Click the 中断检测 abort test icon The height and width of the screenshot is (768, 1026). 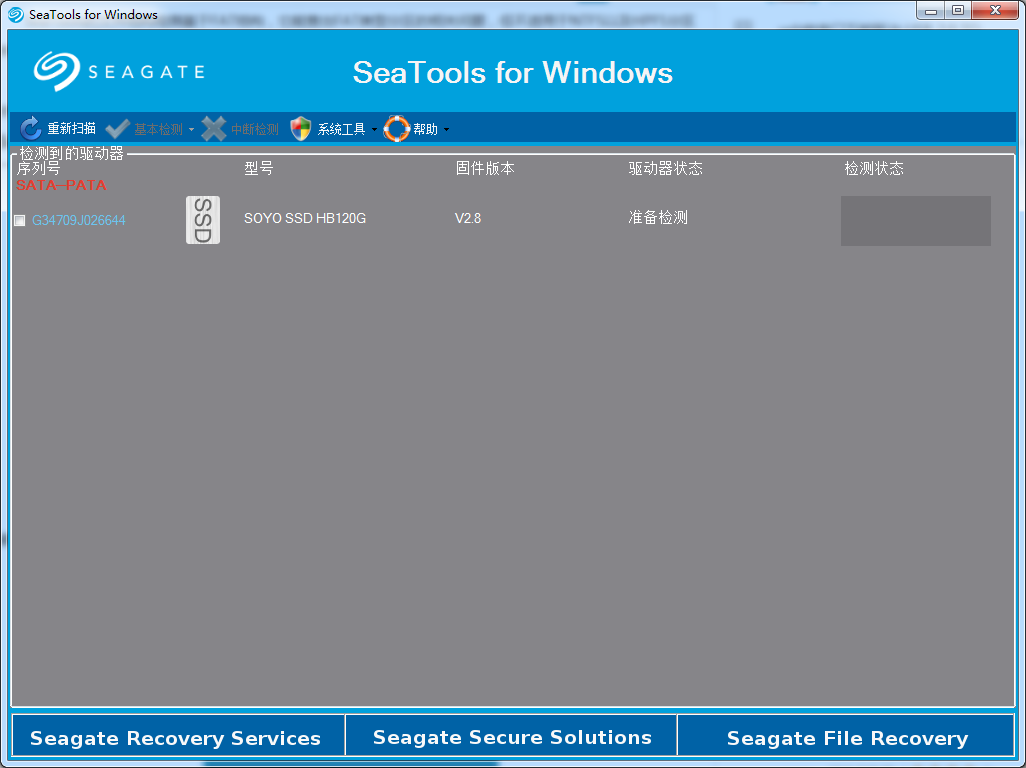tap(214, 128)
